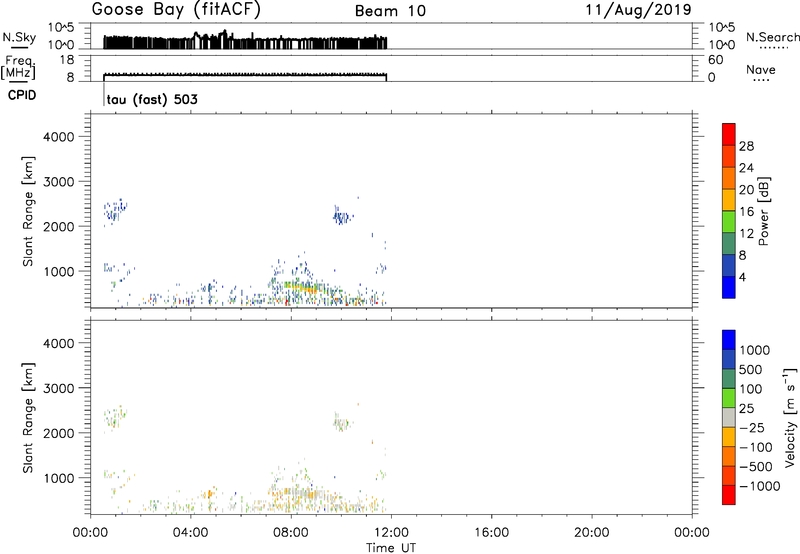Click the frequency trace in the Freq panel
This screenshot has height=554, width=800.
point(245,75)
